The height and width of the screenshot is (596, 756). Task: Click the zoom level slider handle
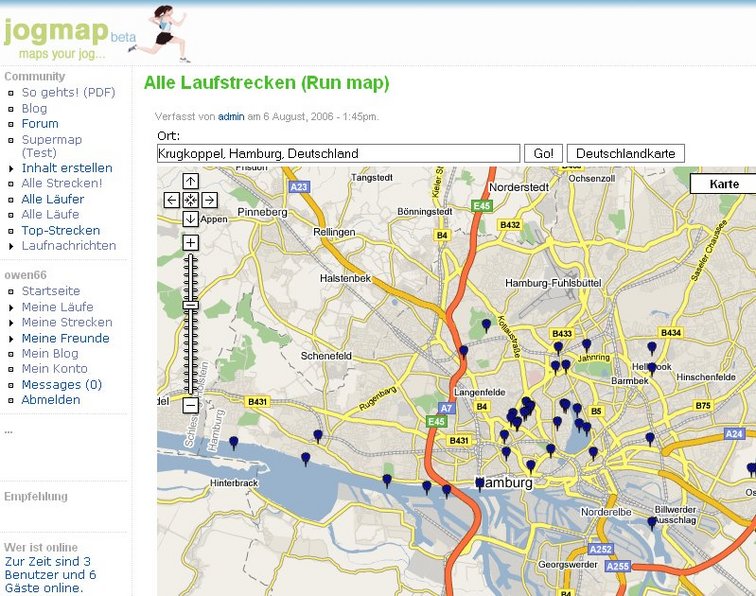pos(190,305)
